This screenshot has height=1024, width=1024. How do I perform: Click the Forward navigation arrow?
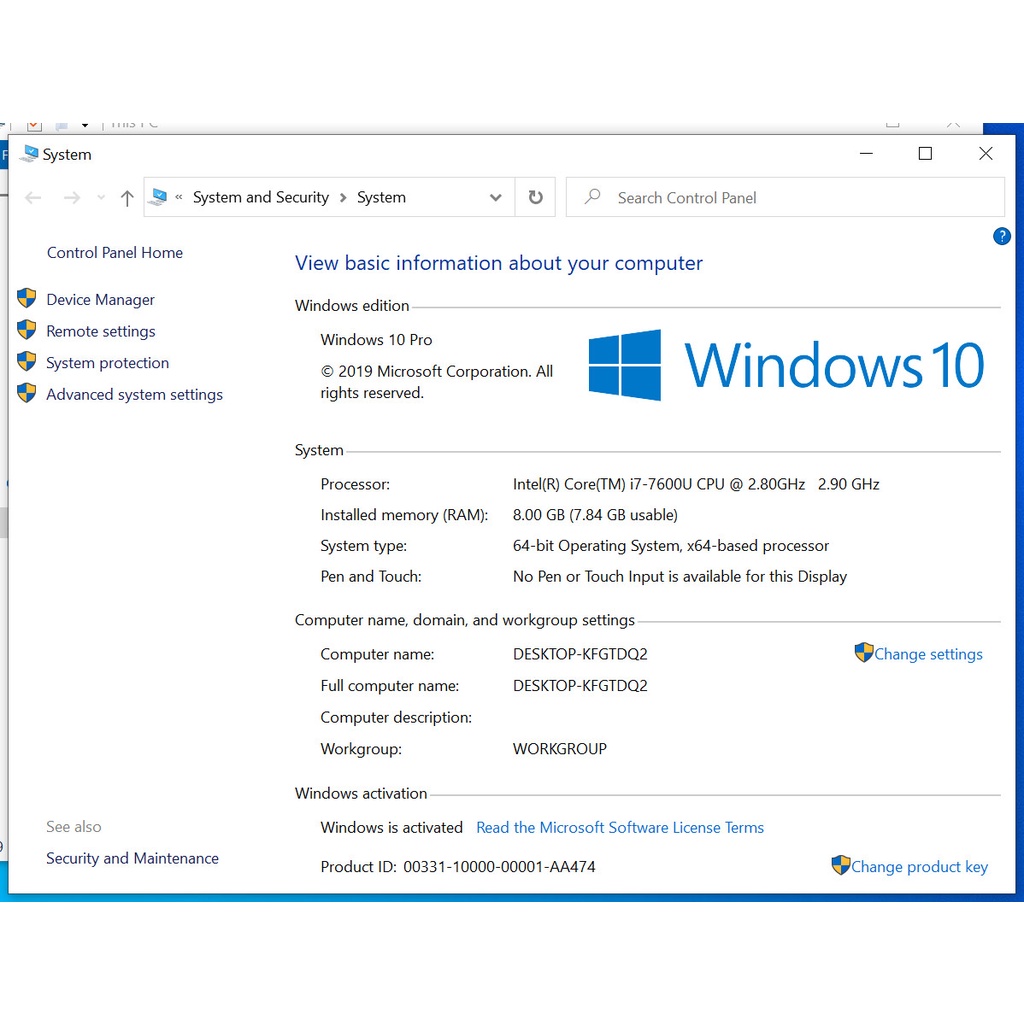[x=72, y=198]
